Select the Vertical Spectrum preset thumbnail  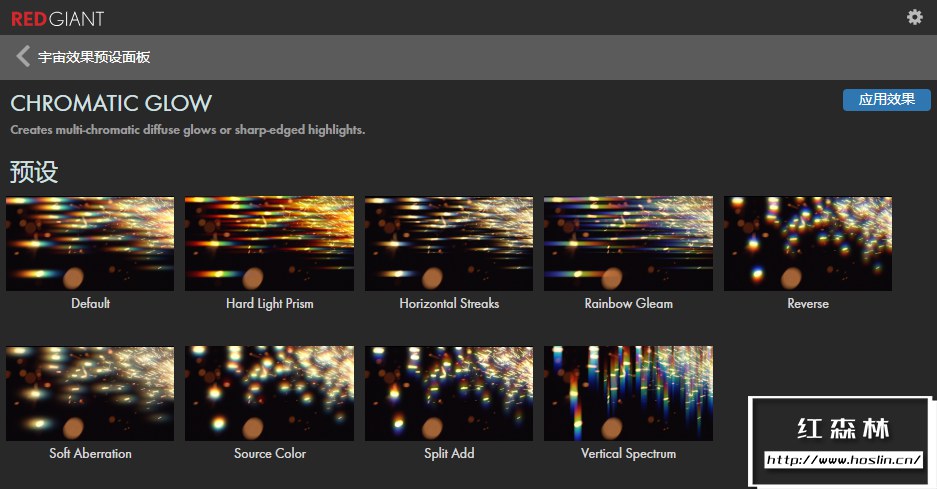point(628,393)
